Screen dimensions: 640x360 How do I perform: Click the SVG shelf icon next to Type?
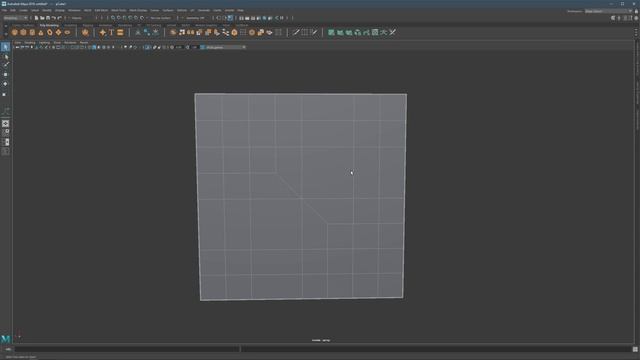coord(120,32)
